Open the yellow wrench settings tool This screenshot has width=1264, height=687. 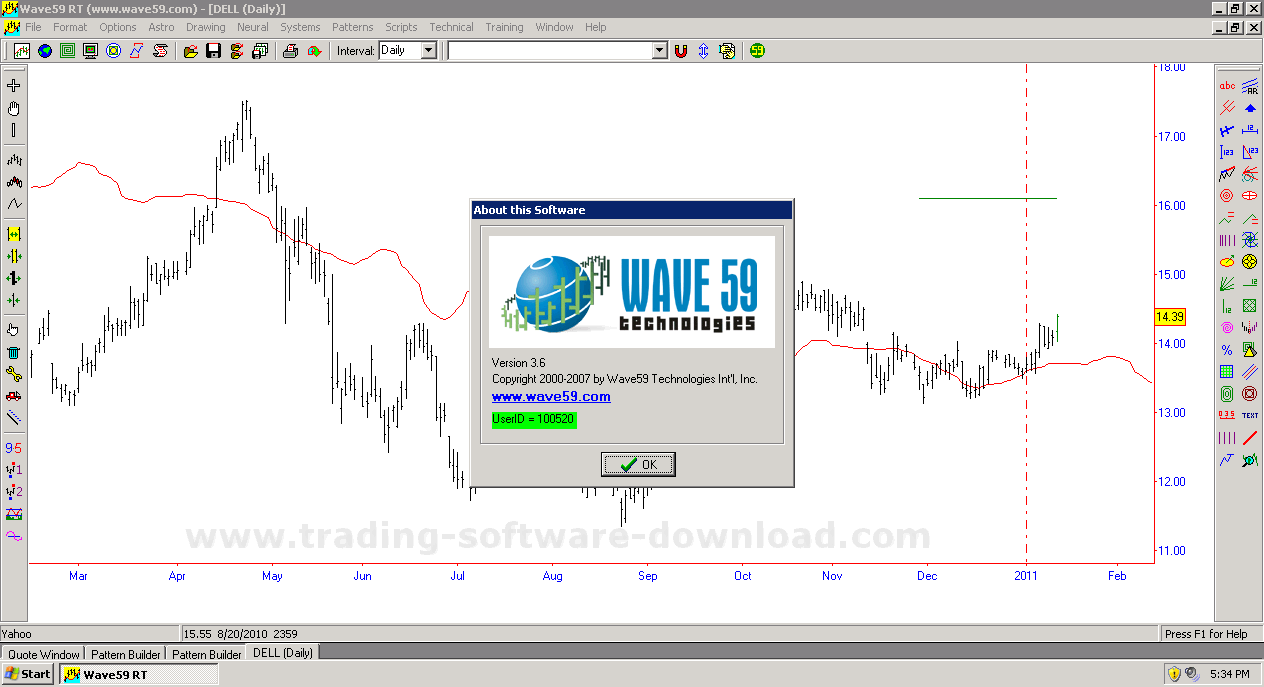point(14,374)
